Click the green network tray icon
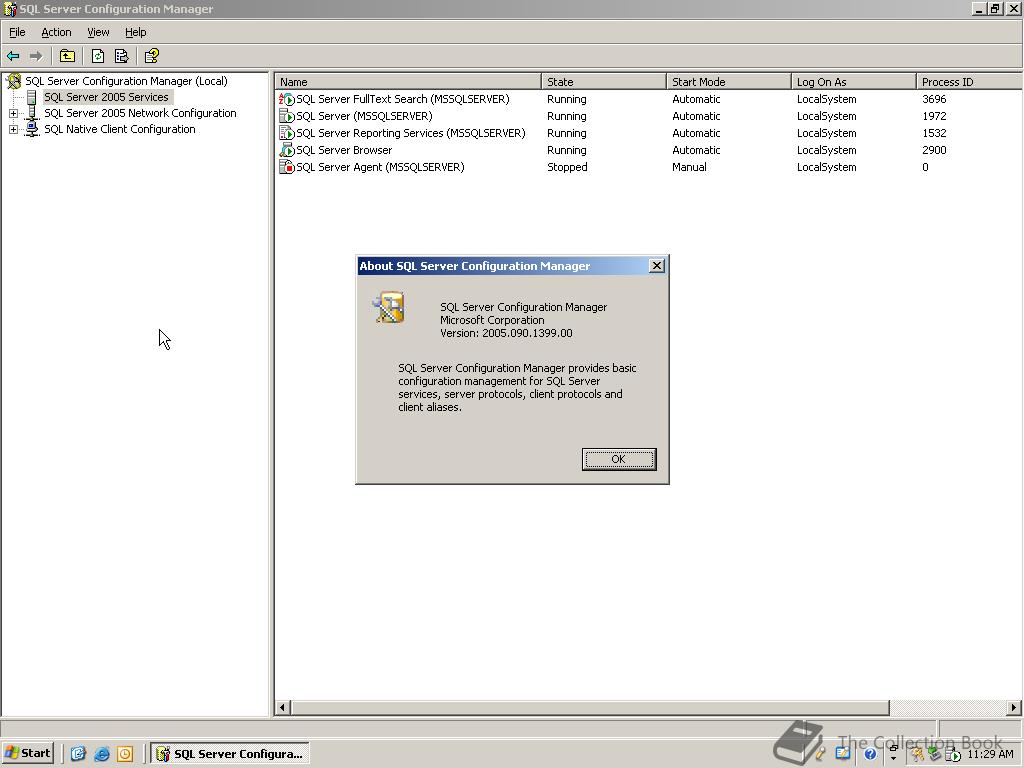The width and height of the screenshot is (1024, 768). [x=935, y=754]
